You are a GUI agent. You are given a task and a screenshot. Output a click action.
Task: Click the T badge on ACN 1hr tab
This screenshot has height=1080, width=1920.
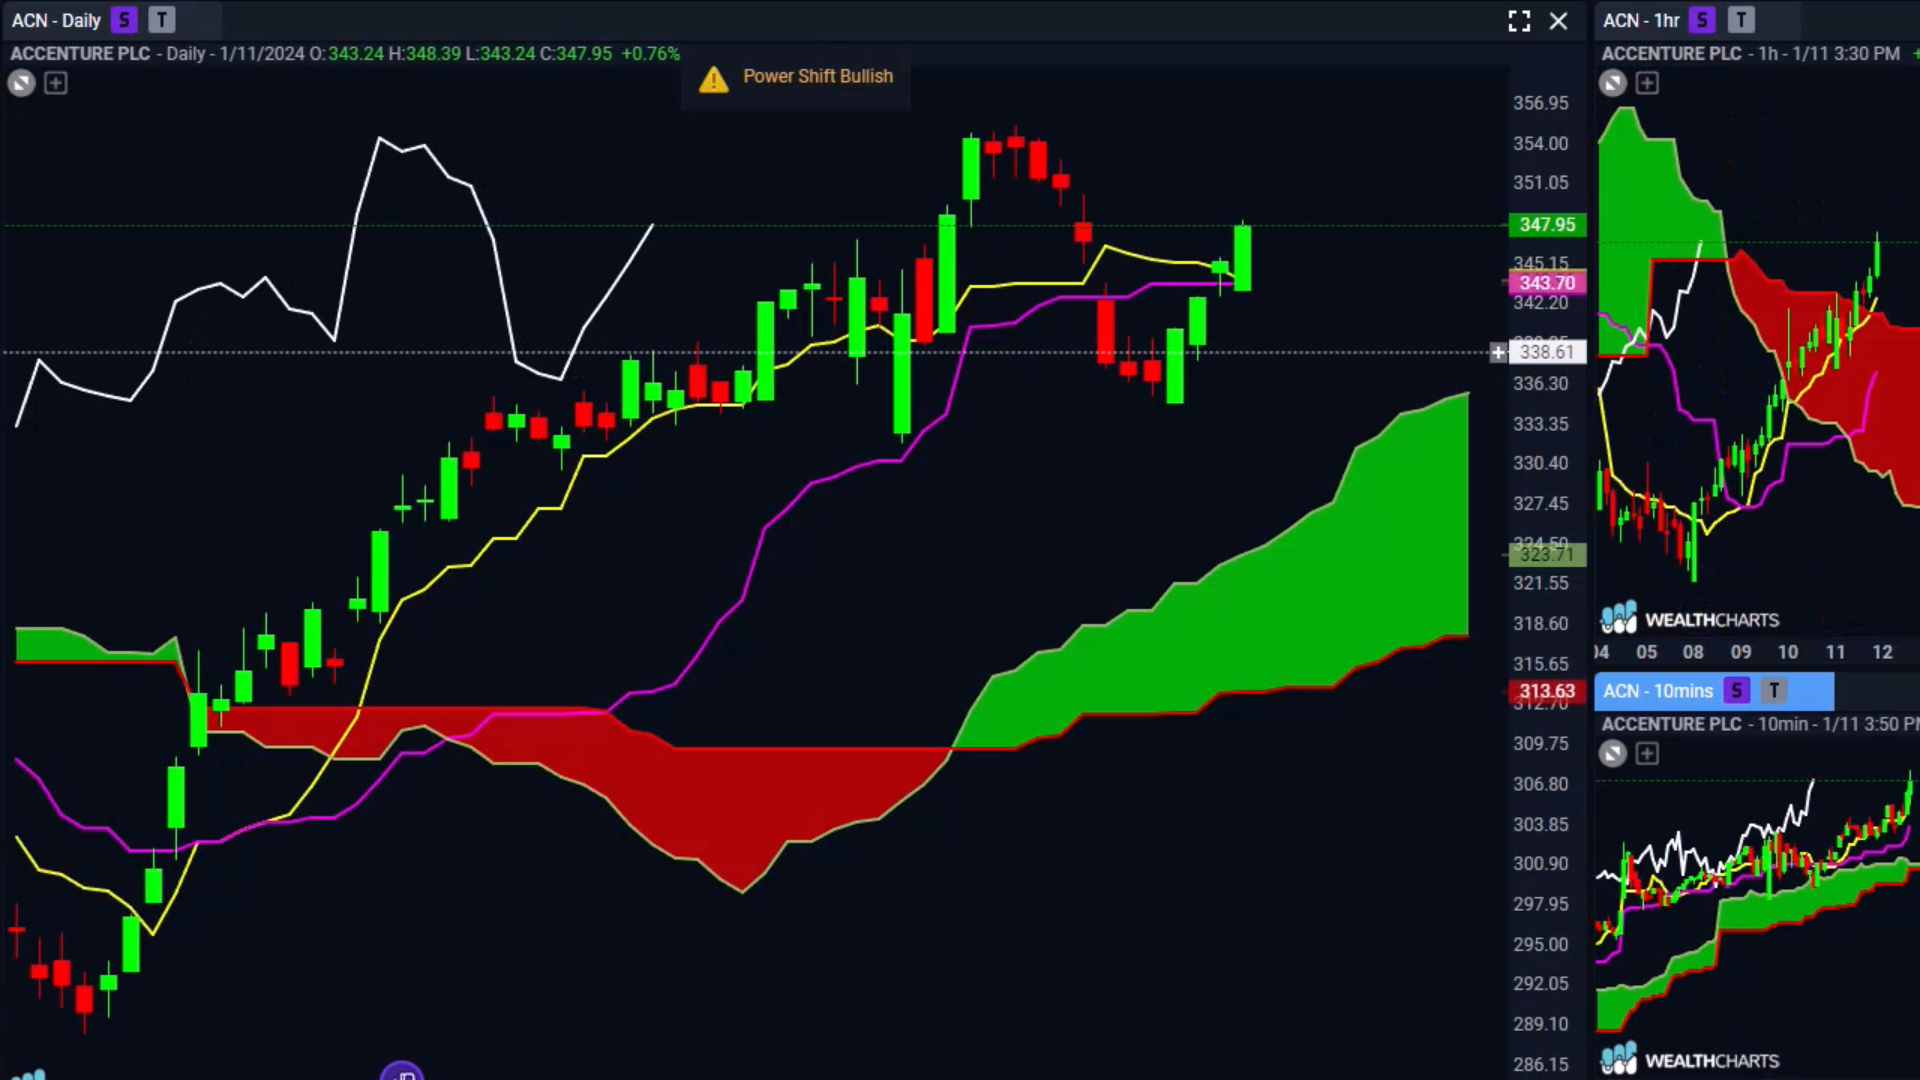(x=1741, y=20)
